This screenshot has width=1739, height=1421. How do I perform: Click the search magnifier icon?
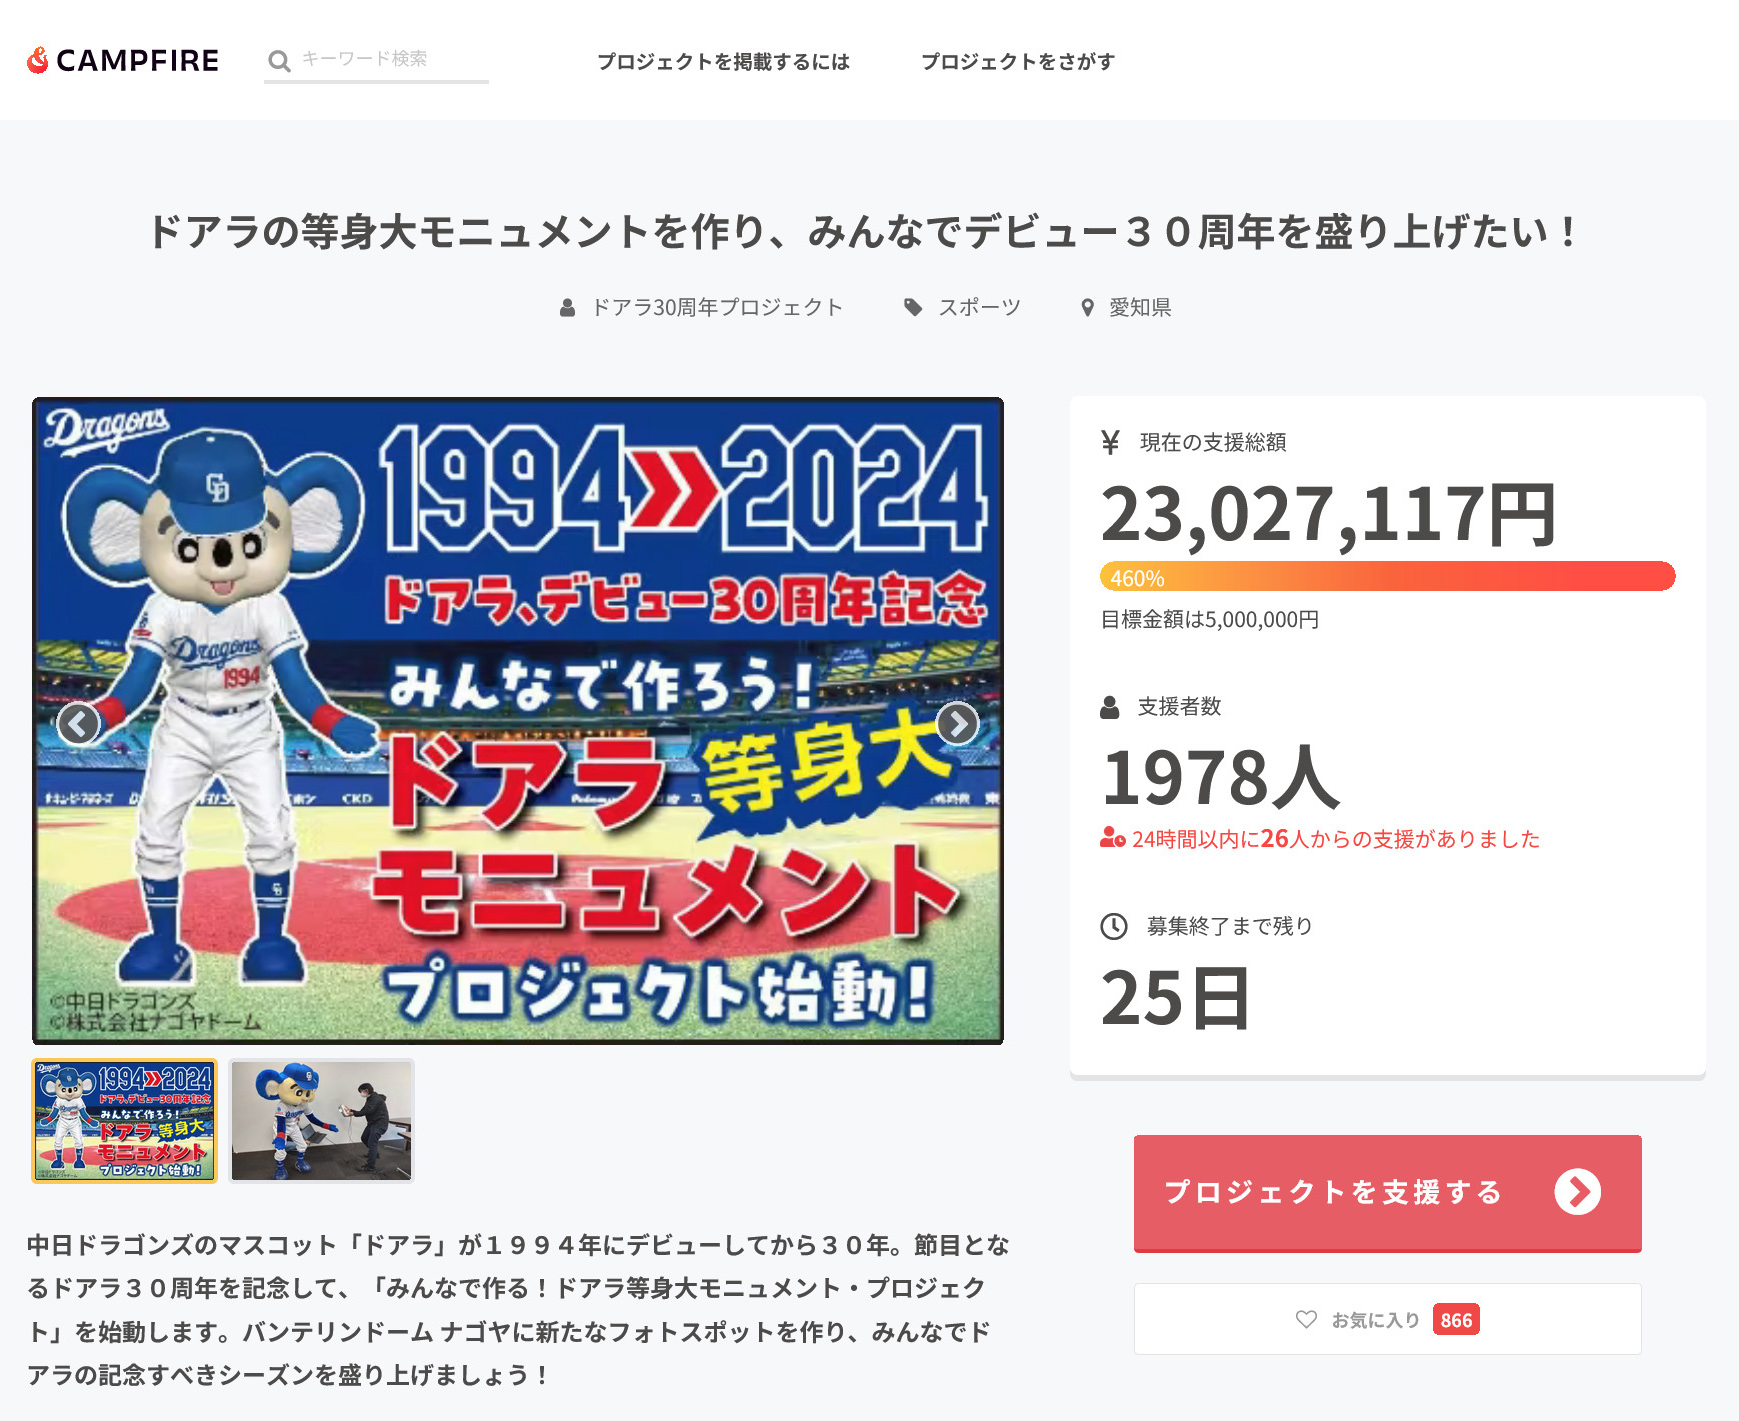pyautogui.click(x=279, y=61)
